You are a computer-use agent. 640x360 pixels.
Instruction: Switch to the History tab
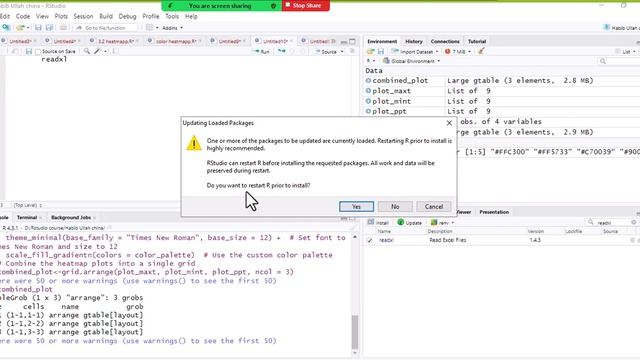[x=413, y=41]
